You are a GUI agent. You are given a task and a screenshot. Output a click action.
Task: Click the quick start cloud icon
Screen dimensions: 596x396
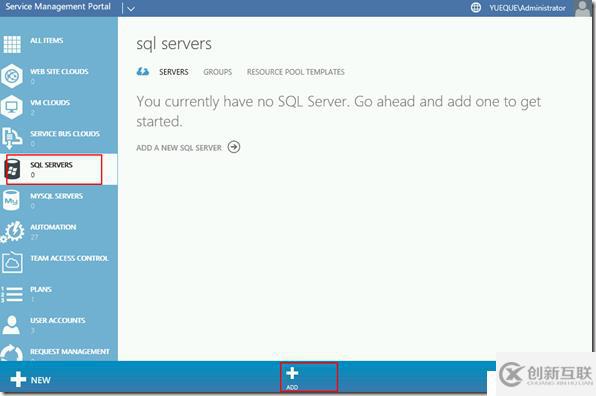coord(143,71)
